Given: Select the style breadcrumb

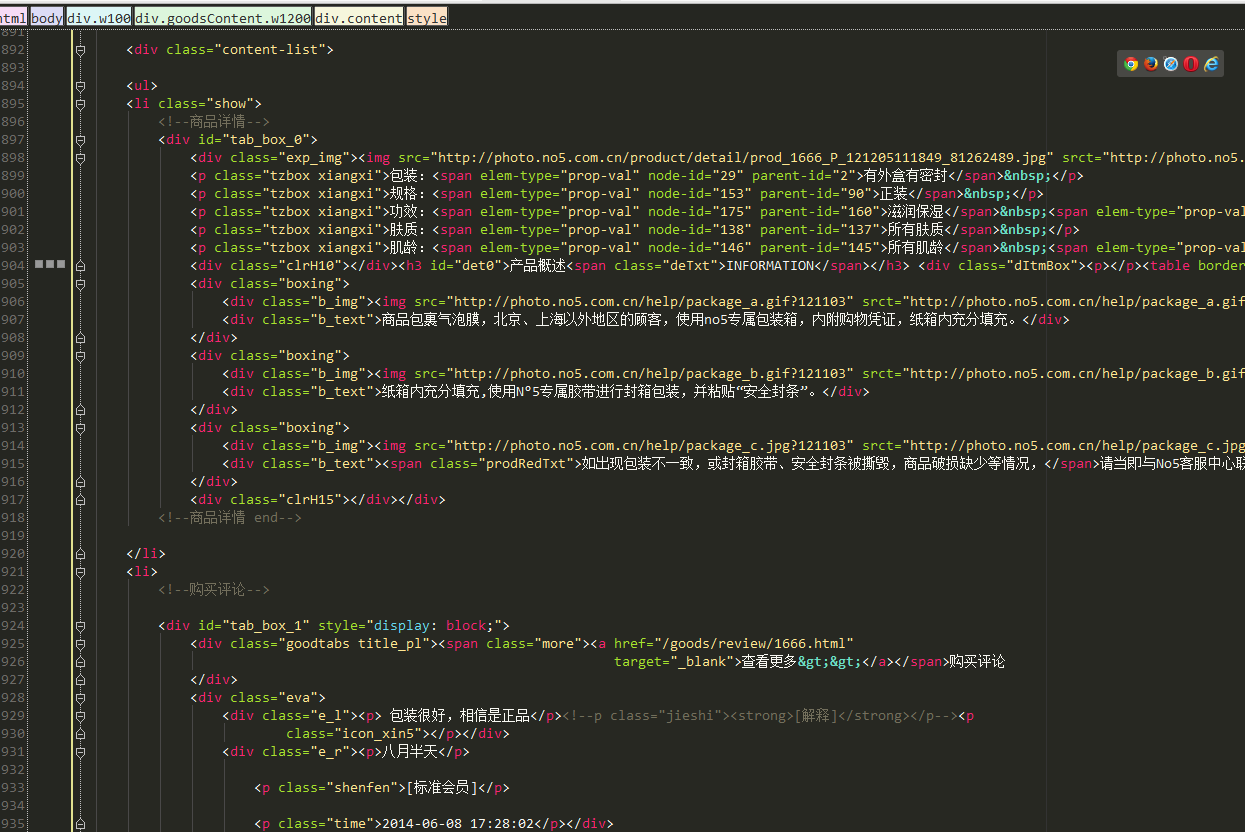Looking at the screenshot, I should [x=427, y=18].
